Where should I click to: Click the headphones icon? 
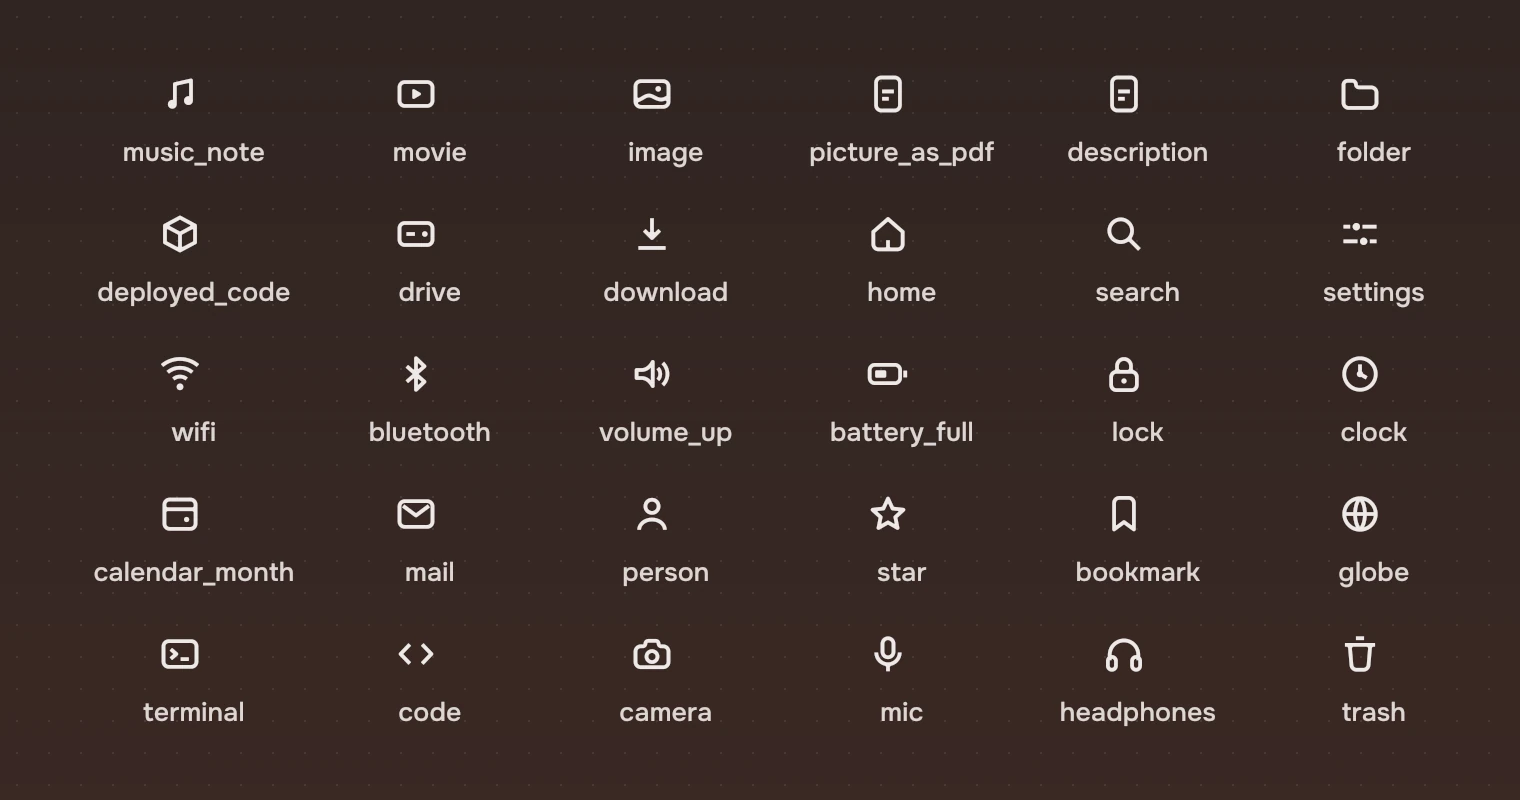coord(1124,654)
